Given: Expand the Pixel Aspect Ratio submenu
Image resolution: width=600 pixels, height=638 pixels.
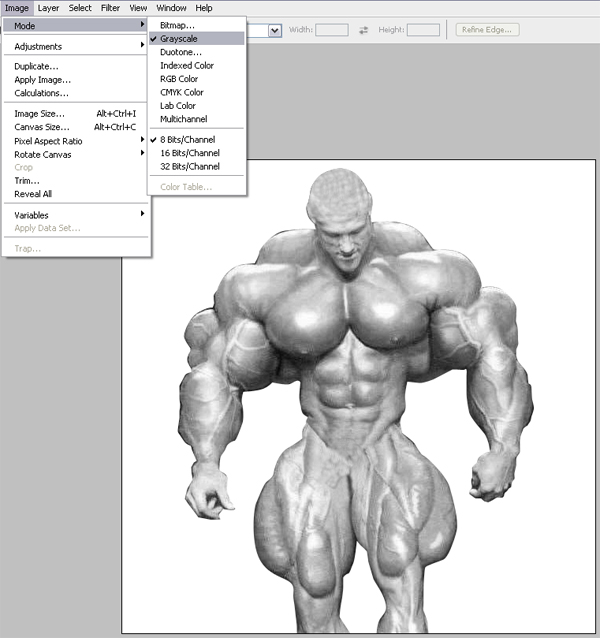Looking at the screenshot, I should pos(75,141).
